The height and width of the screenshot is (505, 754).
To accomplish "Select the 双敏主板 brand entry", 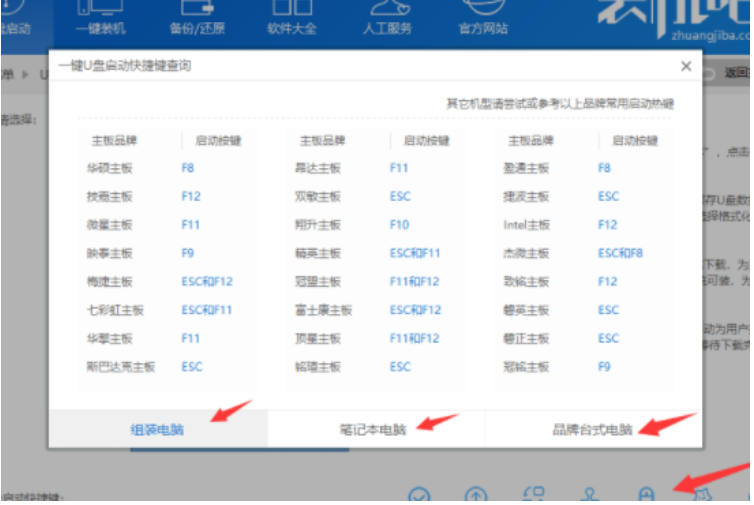I will coord(318,196).
